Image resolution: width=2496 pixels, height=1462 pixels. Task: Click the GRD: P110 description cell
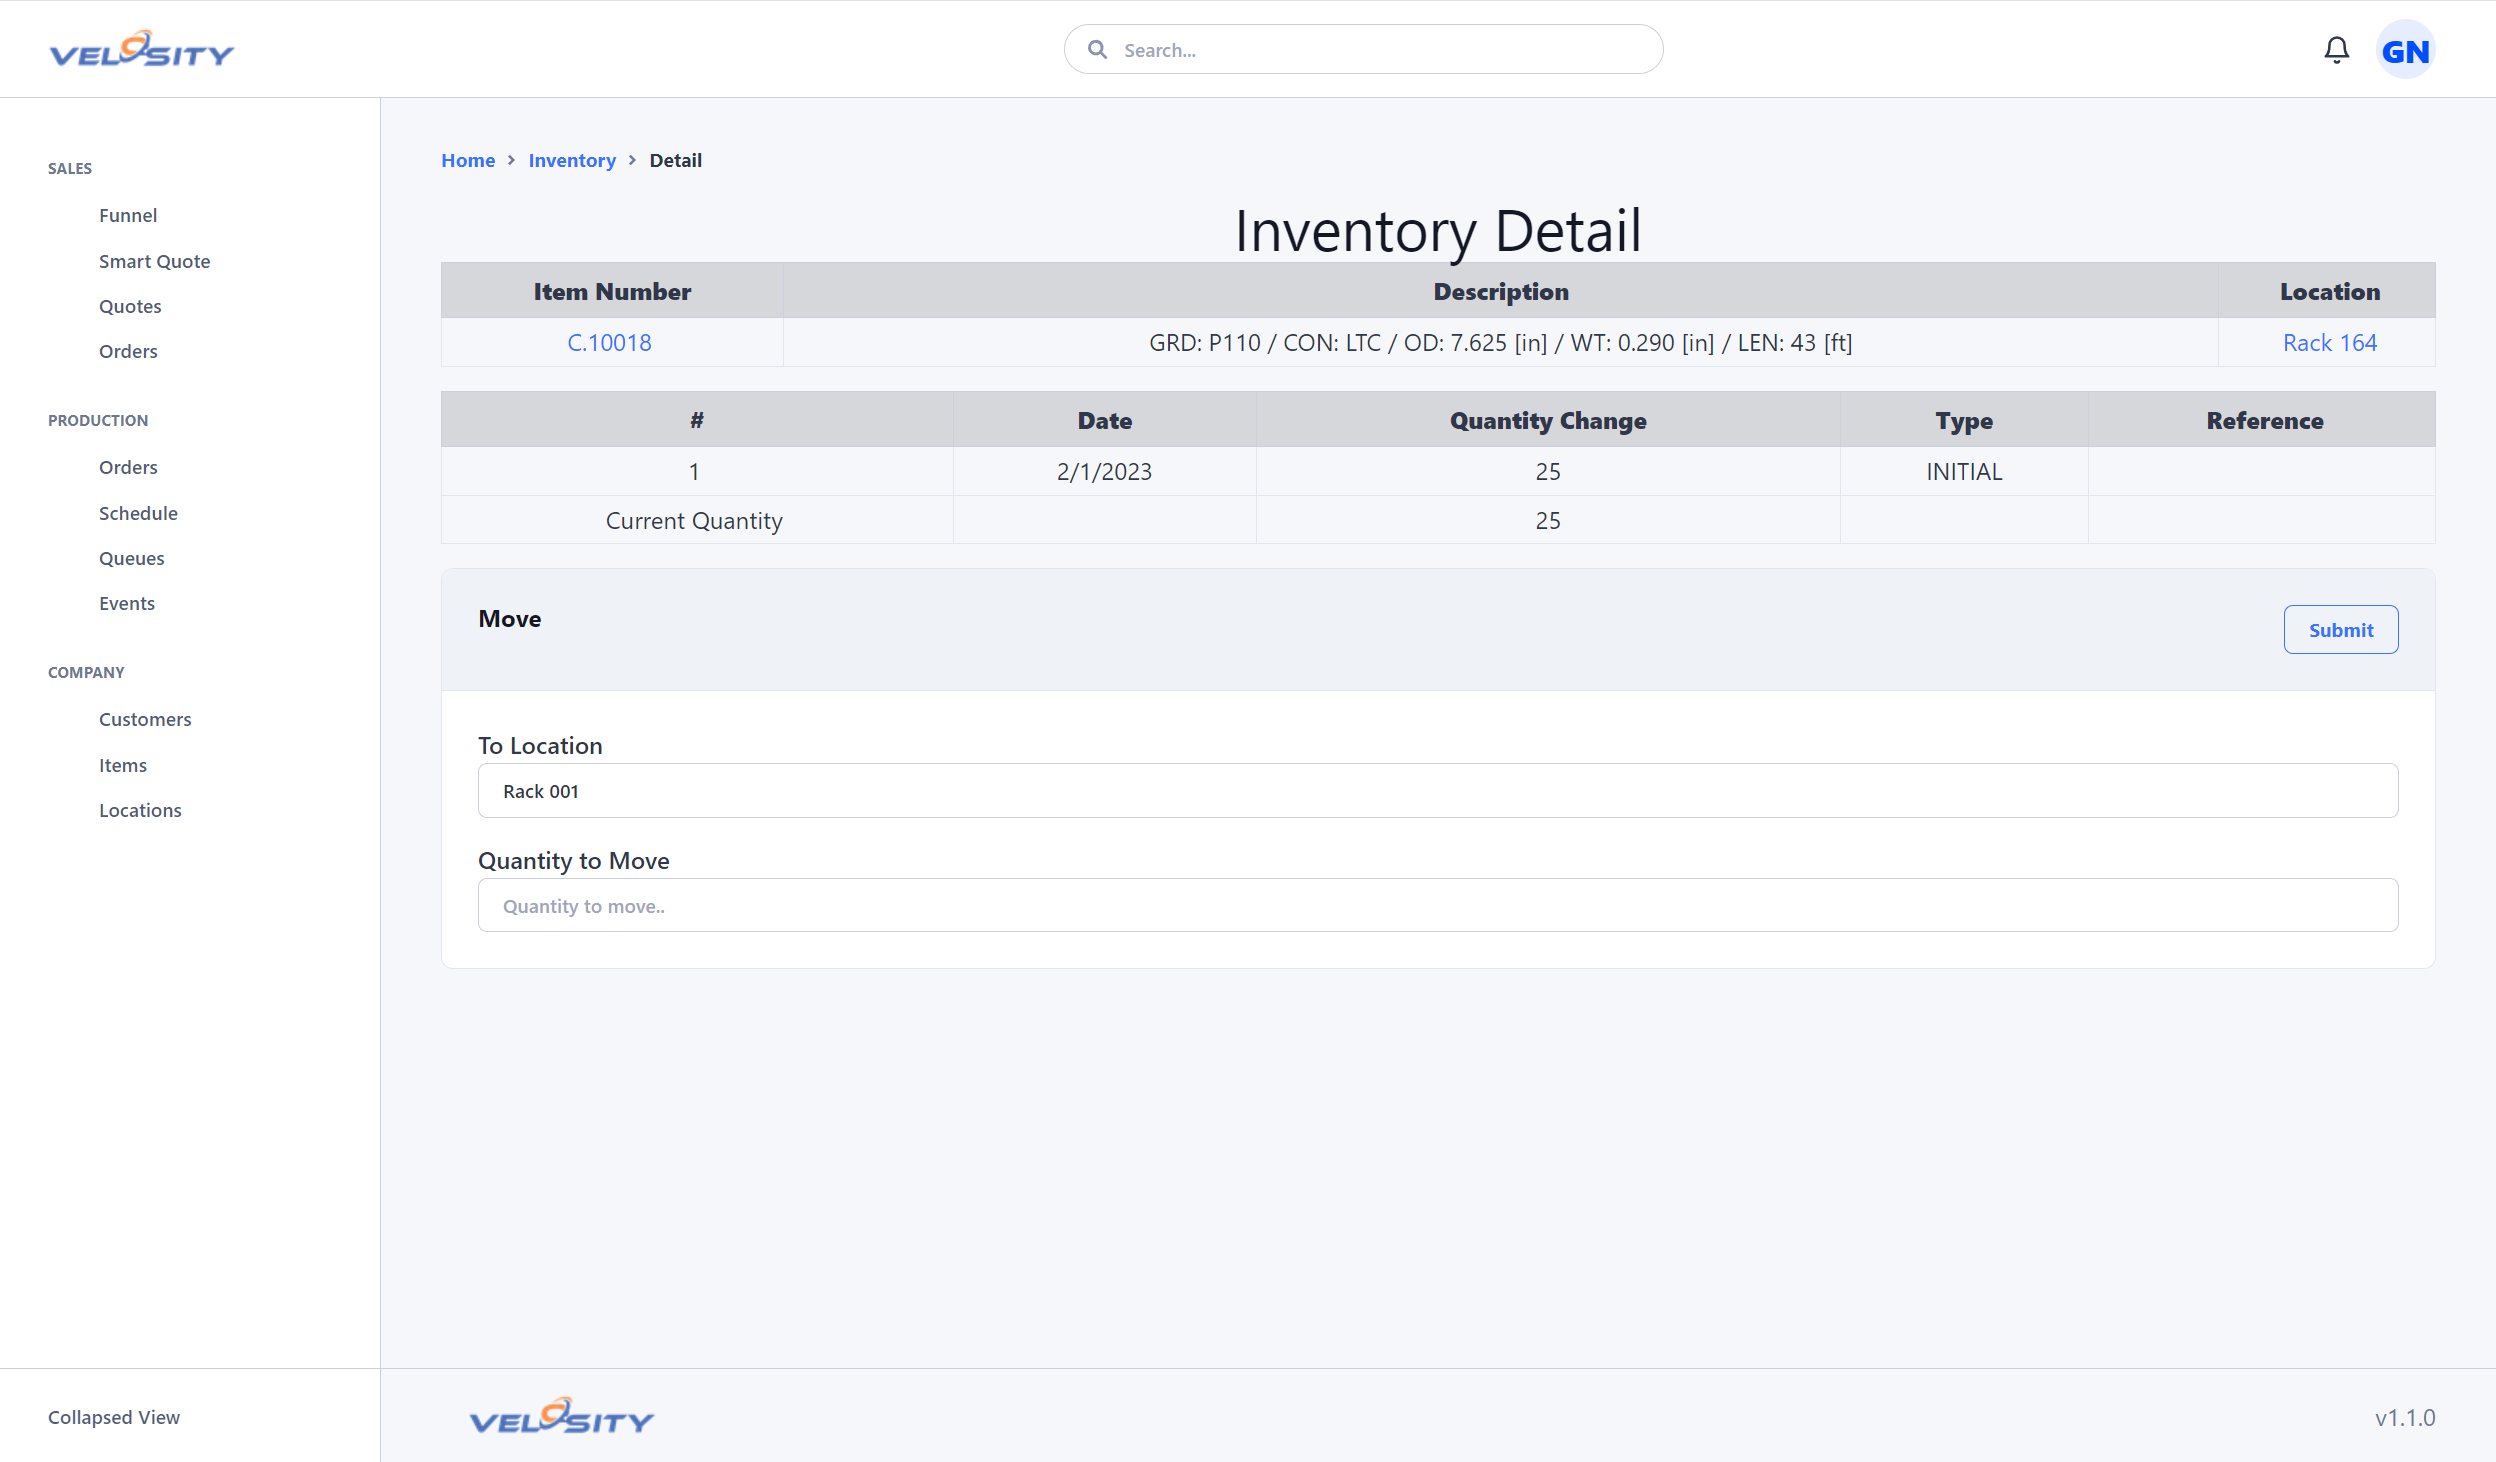pos(1500,343)
